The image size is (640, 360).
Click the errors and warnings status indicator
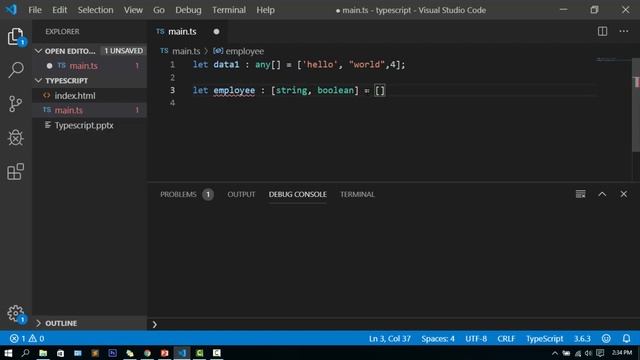27,338
